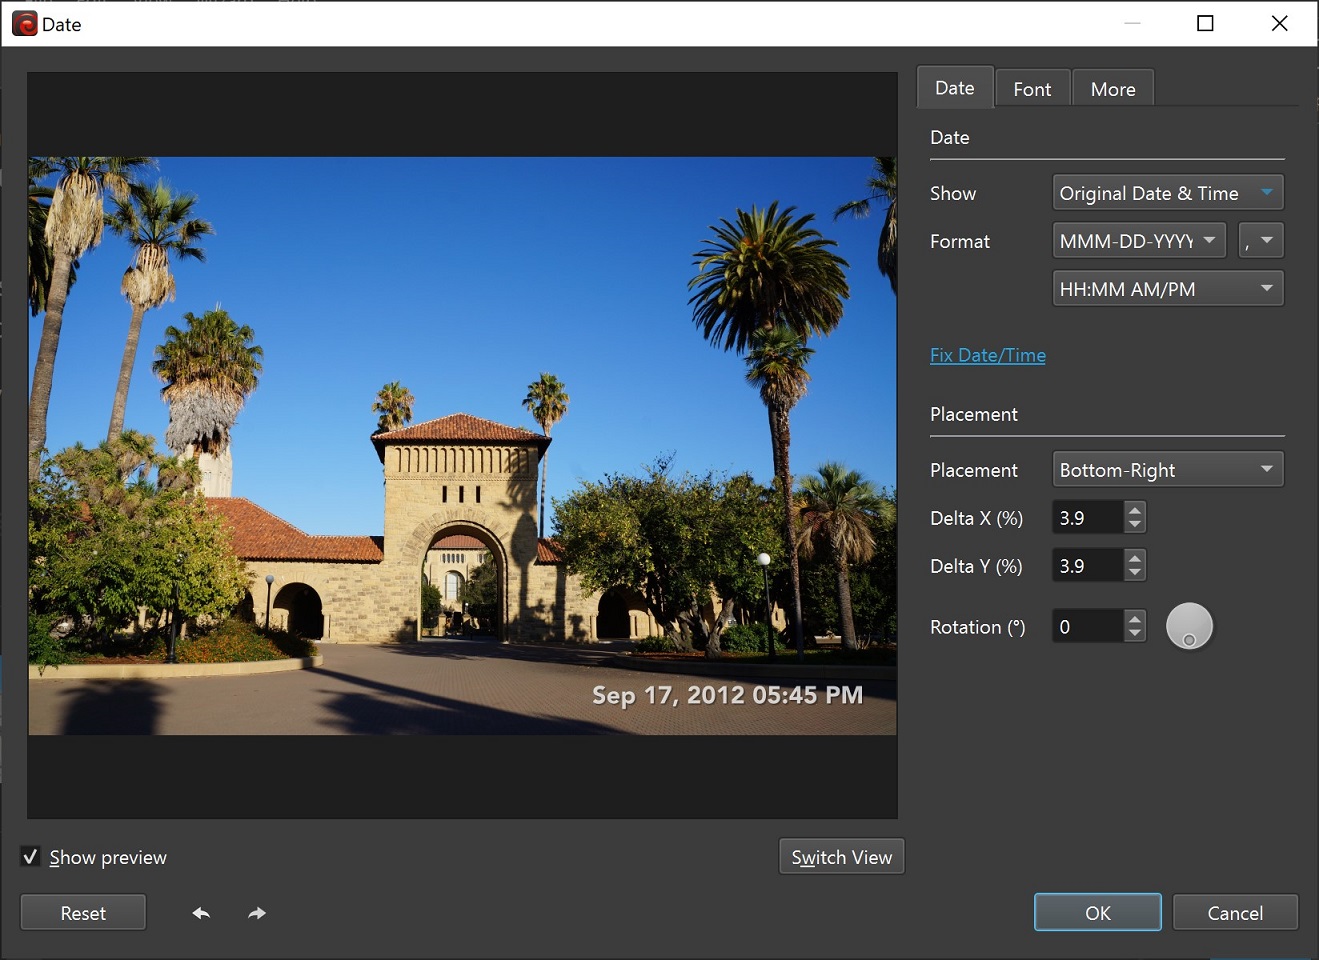Image resolution: width=1319 pixels, height=960 pixels.
Task: Open the HH:MM AM/PM time format dropdown
Action: [x=1167, y=288]
